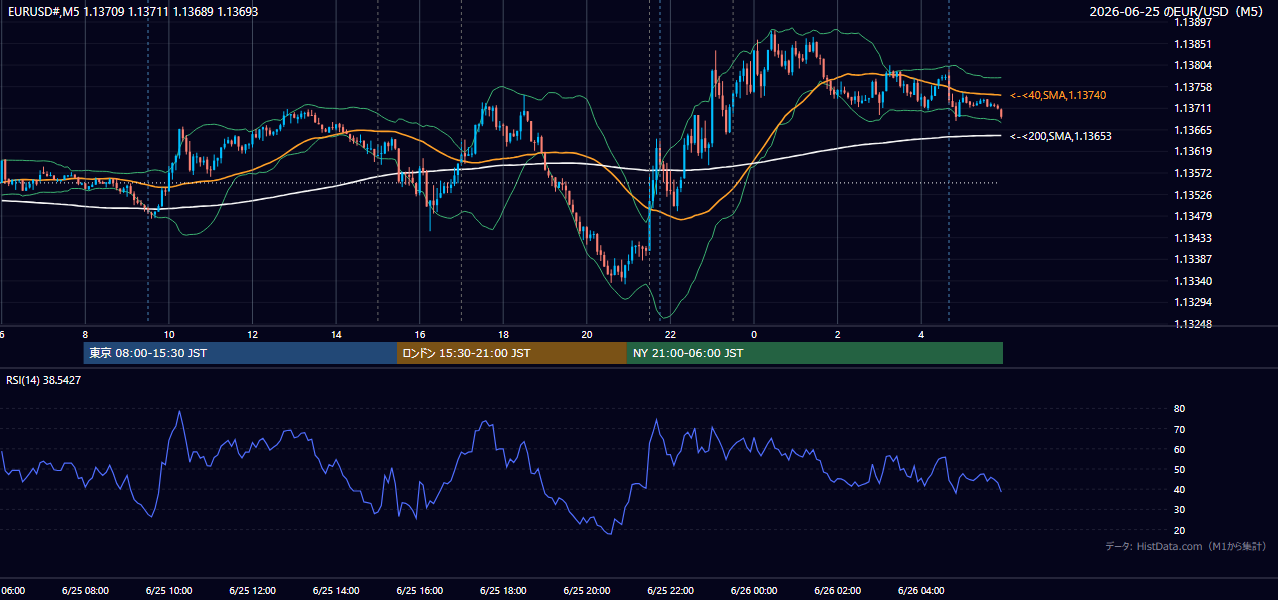Click the 6/25 08:00 date label
1278x600 pixels.
point(85,591)
